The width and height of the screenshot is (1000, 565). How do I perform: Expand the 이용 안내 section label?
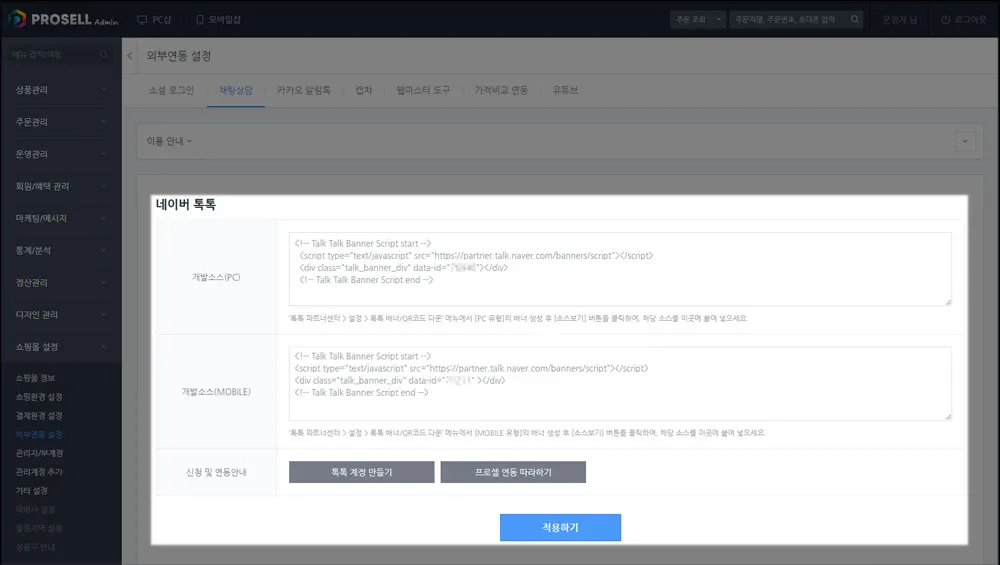coord(169,141)
